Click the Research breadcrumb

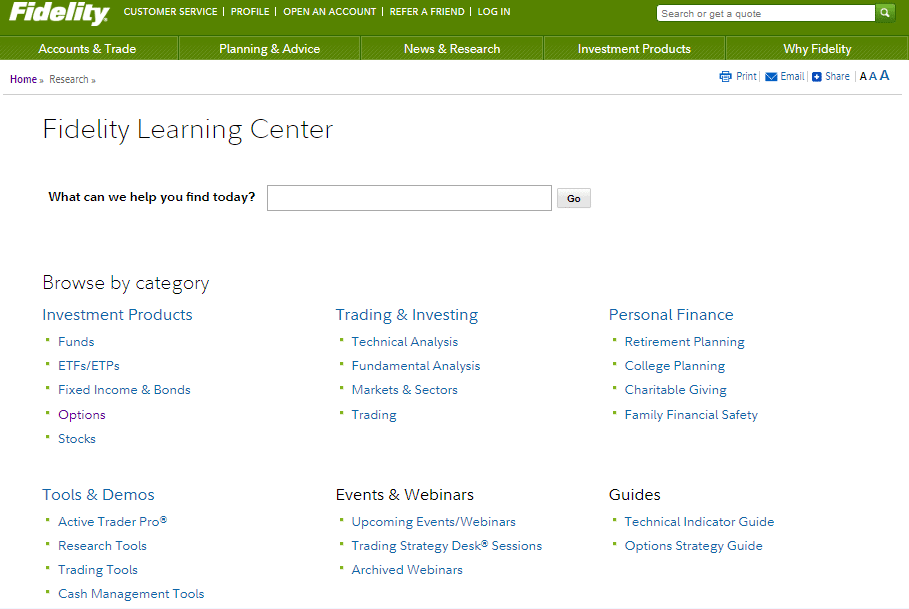click(69, 79)
